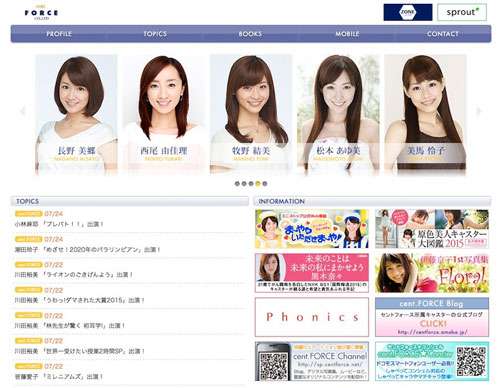Open the まーやとしおだとまーや banner
This screenshot has width=500, height=388.
312,229
